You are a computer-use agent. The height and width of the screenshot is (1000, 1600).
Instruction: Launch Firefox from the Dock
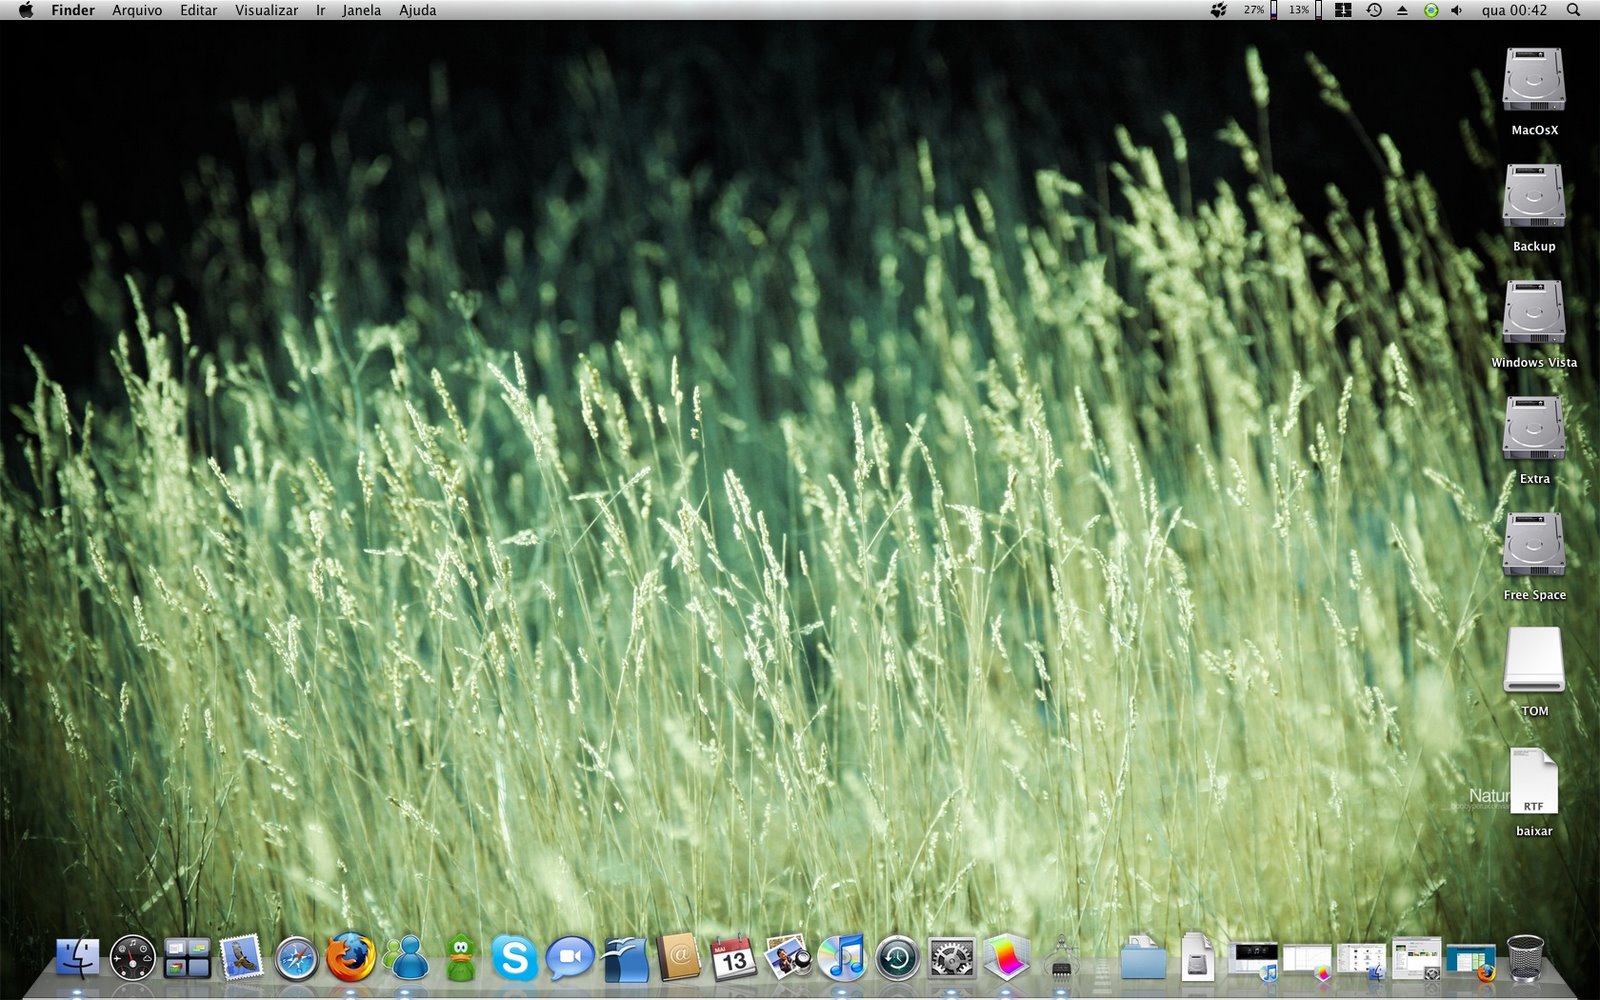(x=351, y=957)
